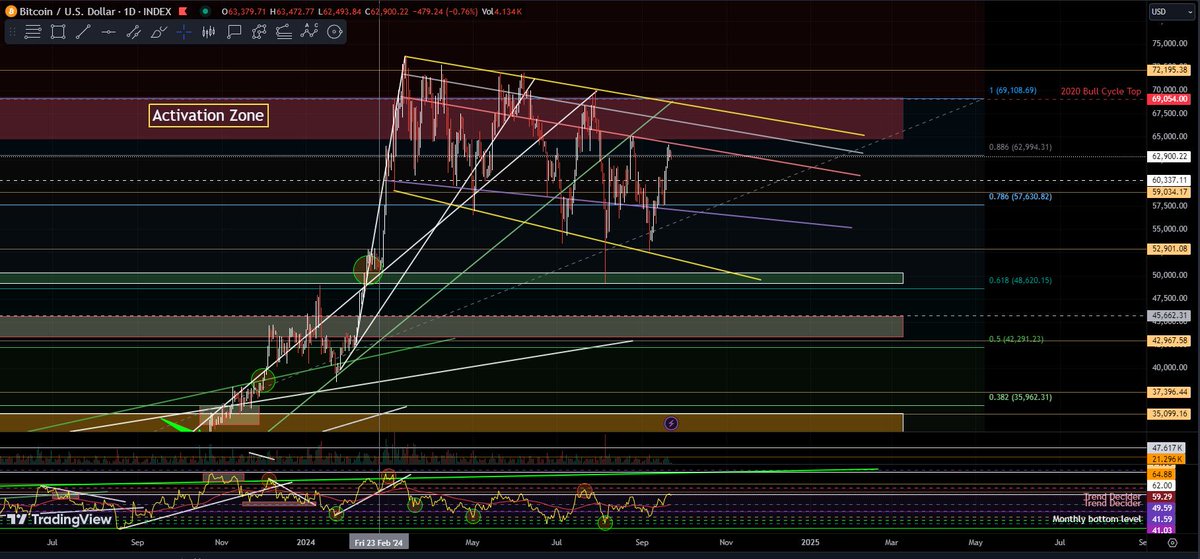Select the Fib channel lines tool
1200x559 pixels.
click(x=284, y=32)
